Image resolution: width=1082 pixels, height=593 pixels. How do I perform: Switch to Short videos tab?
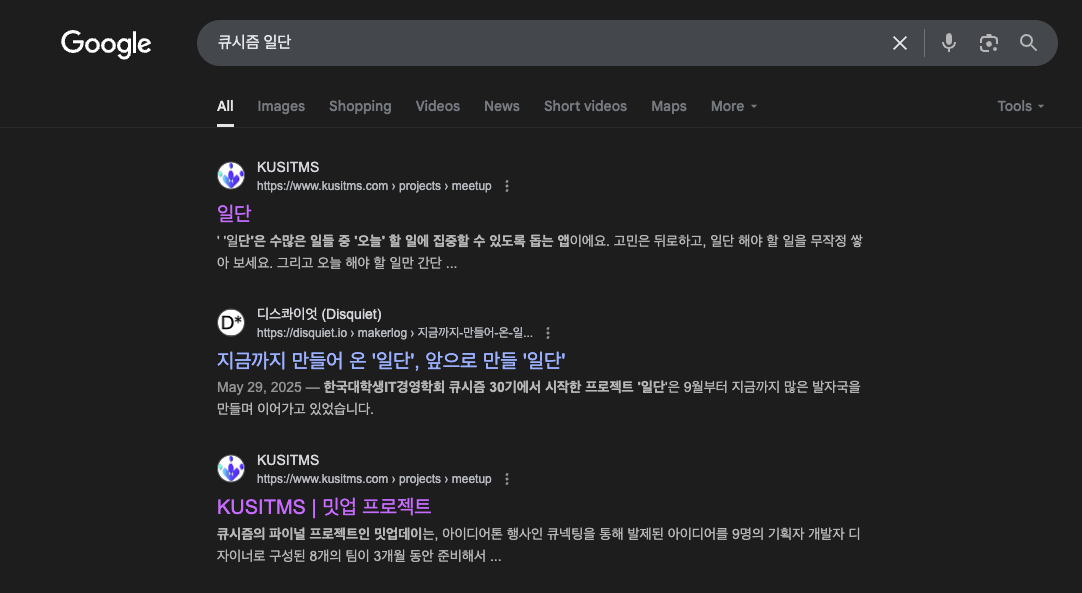click(x=585, y=106)
